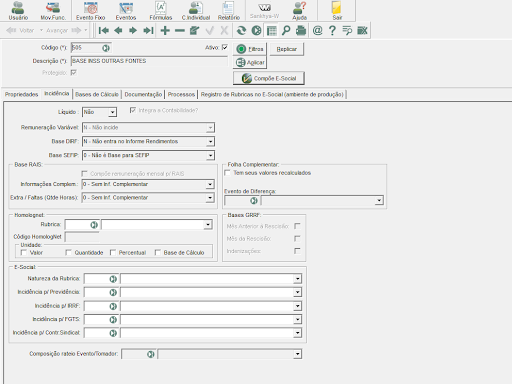Check the Percentual unit checkbox
Screen dimensions: 512x384
[x=113, y=252]
